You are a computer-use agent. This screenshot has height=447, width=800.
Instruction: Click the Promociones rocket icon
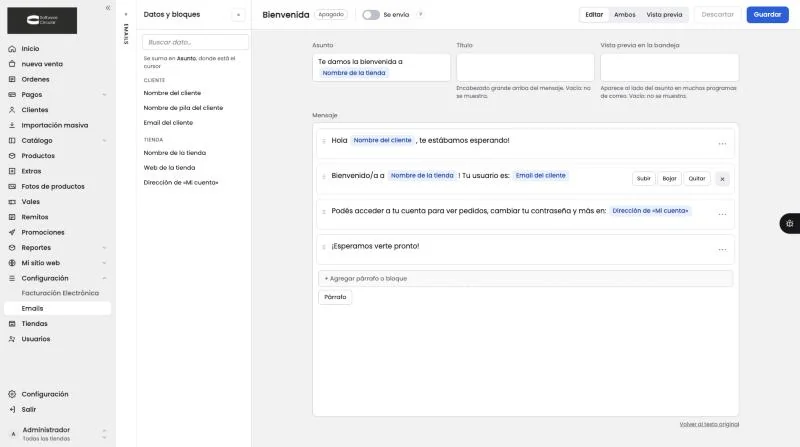[12, 233]
